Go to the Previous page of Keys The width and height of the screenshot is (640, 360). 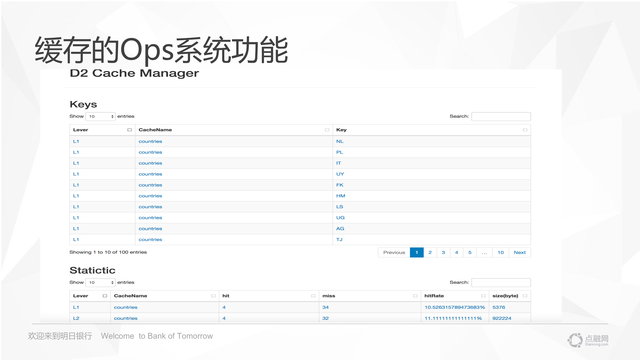[x=394, y=253]
